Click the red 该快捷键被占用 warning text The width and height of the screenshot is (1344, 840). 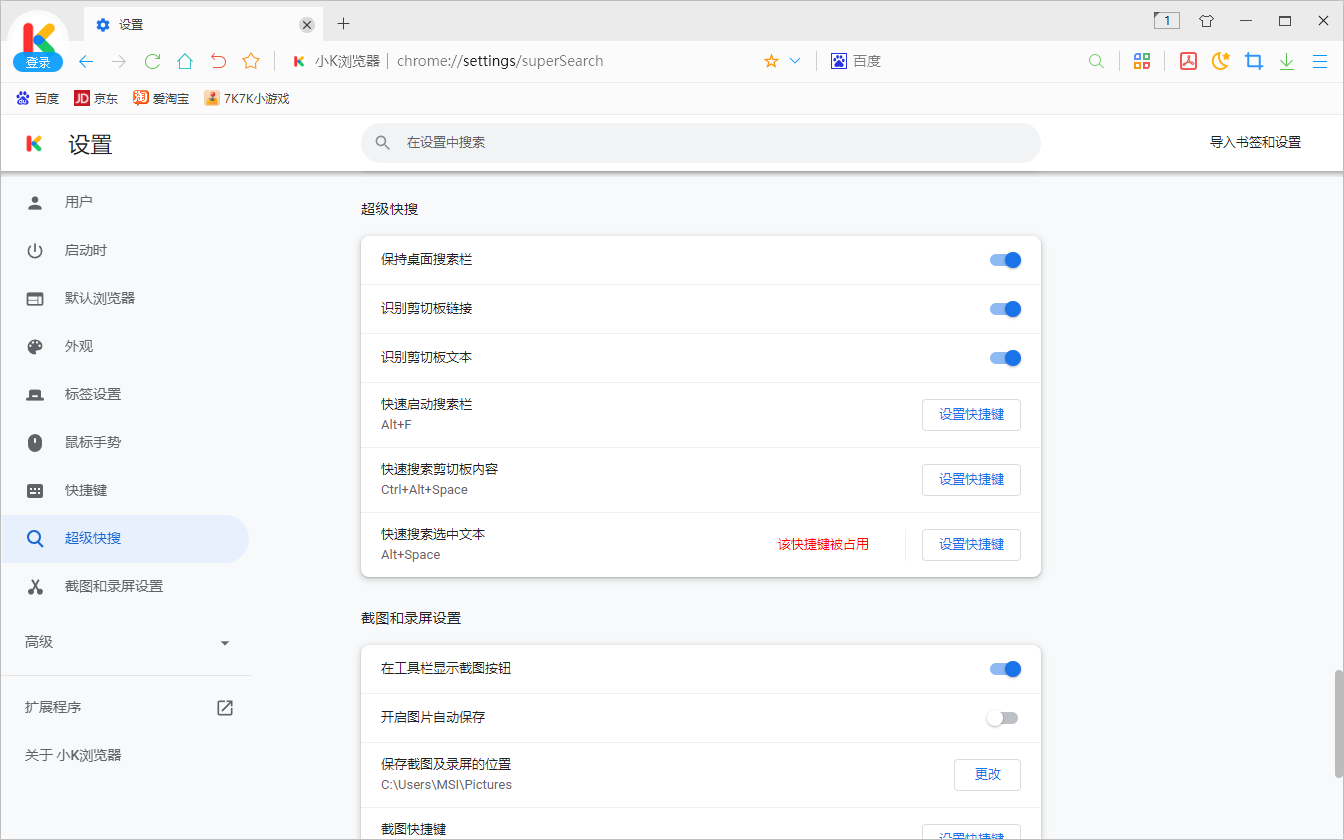coord(823,545)
